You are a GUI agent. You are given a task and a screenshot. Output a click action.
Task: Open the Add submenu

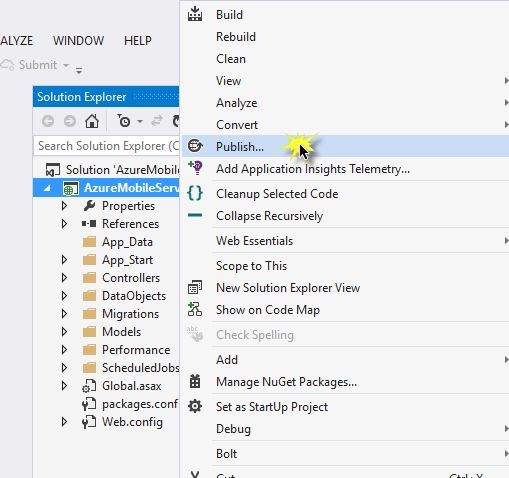[x=345, y=360]
